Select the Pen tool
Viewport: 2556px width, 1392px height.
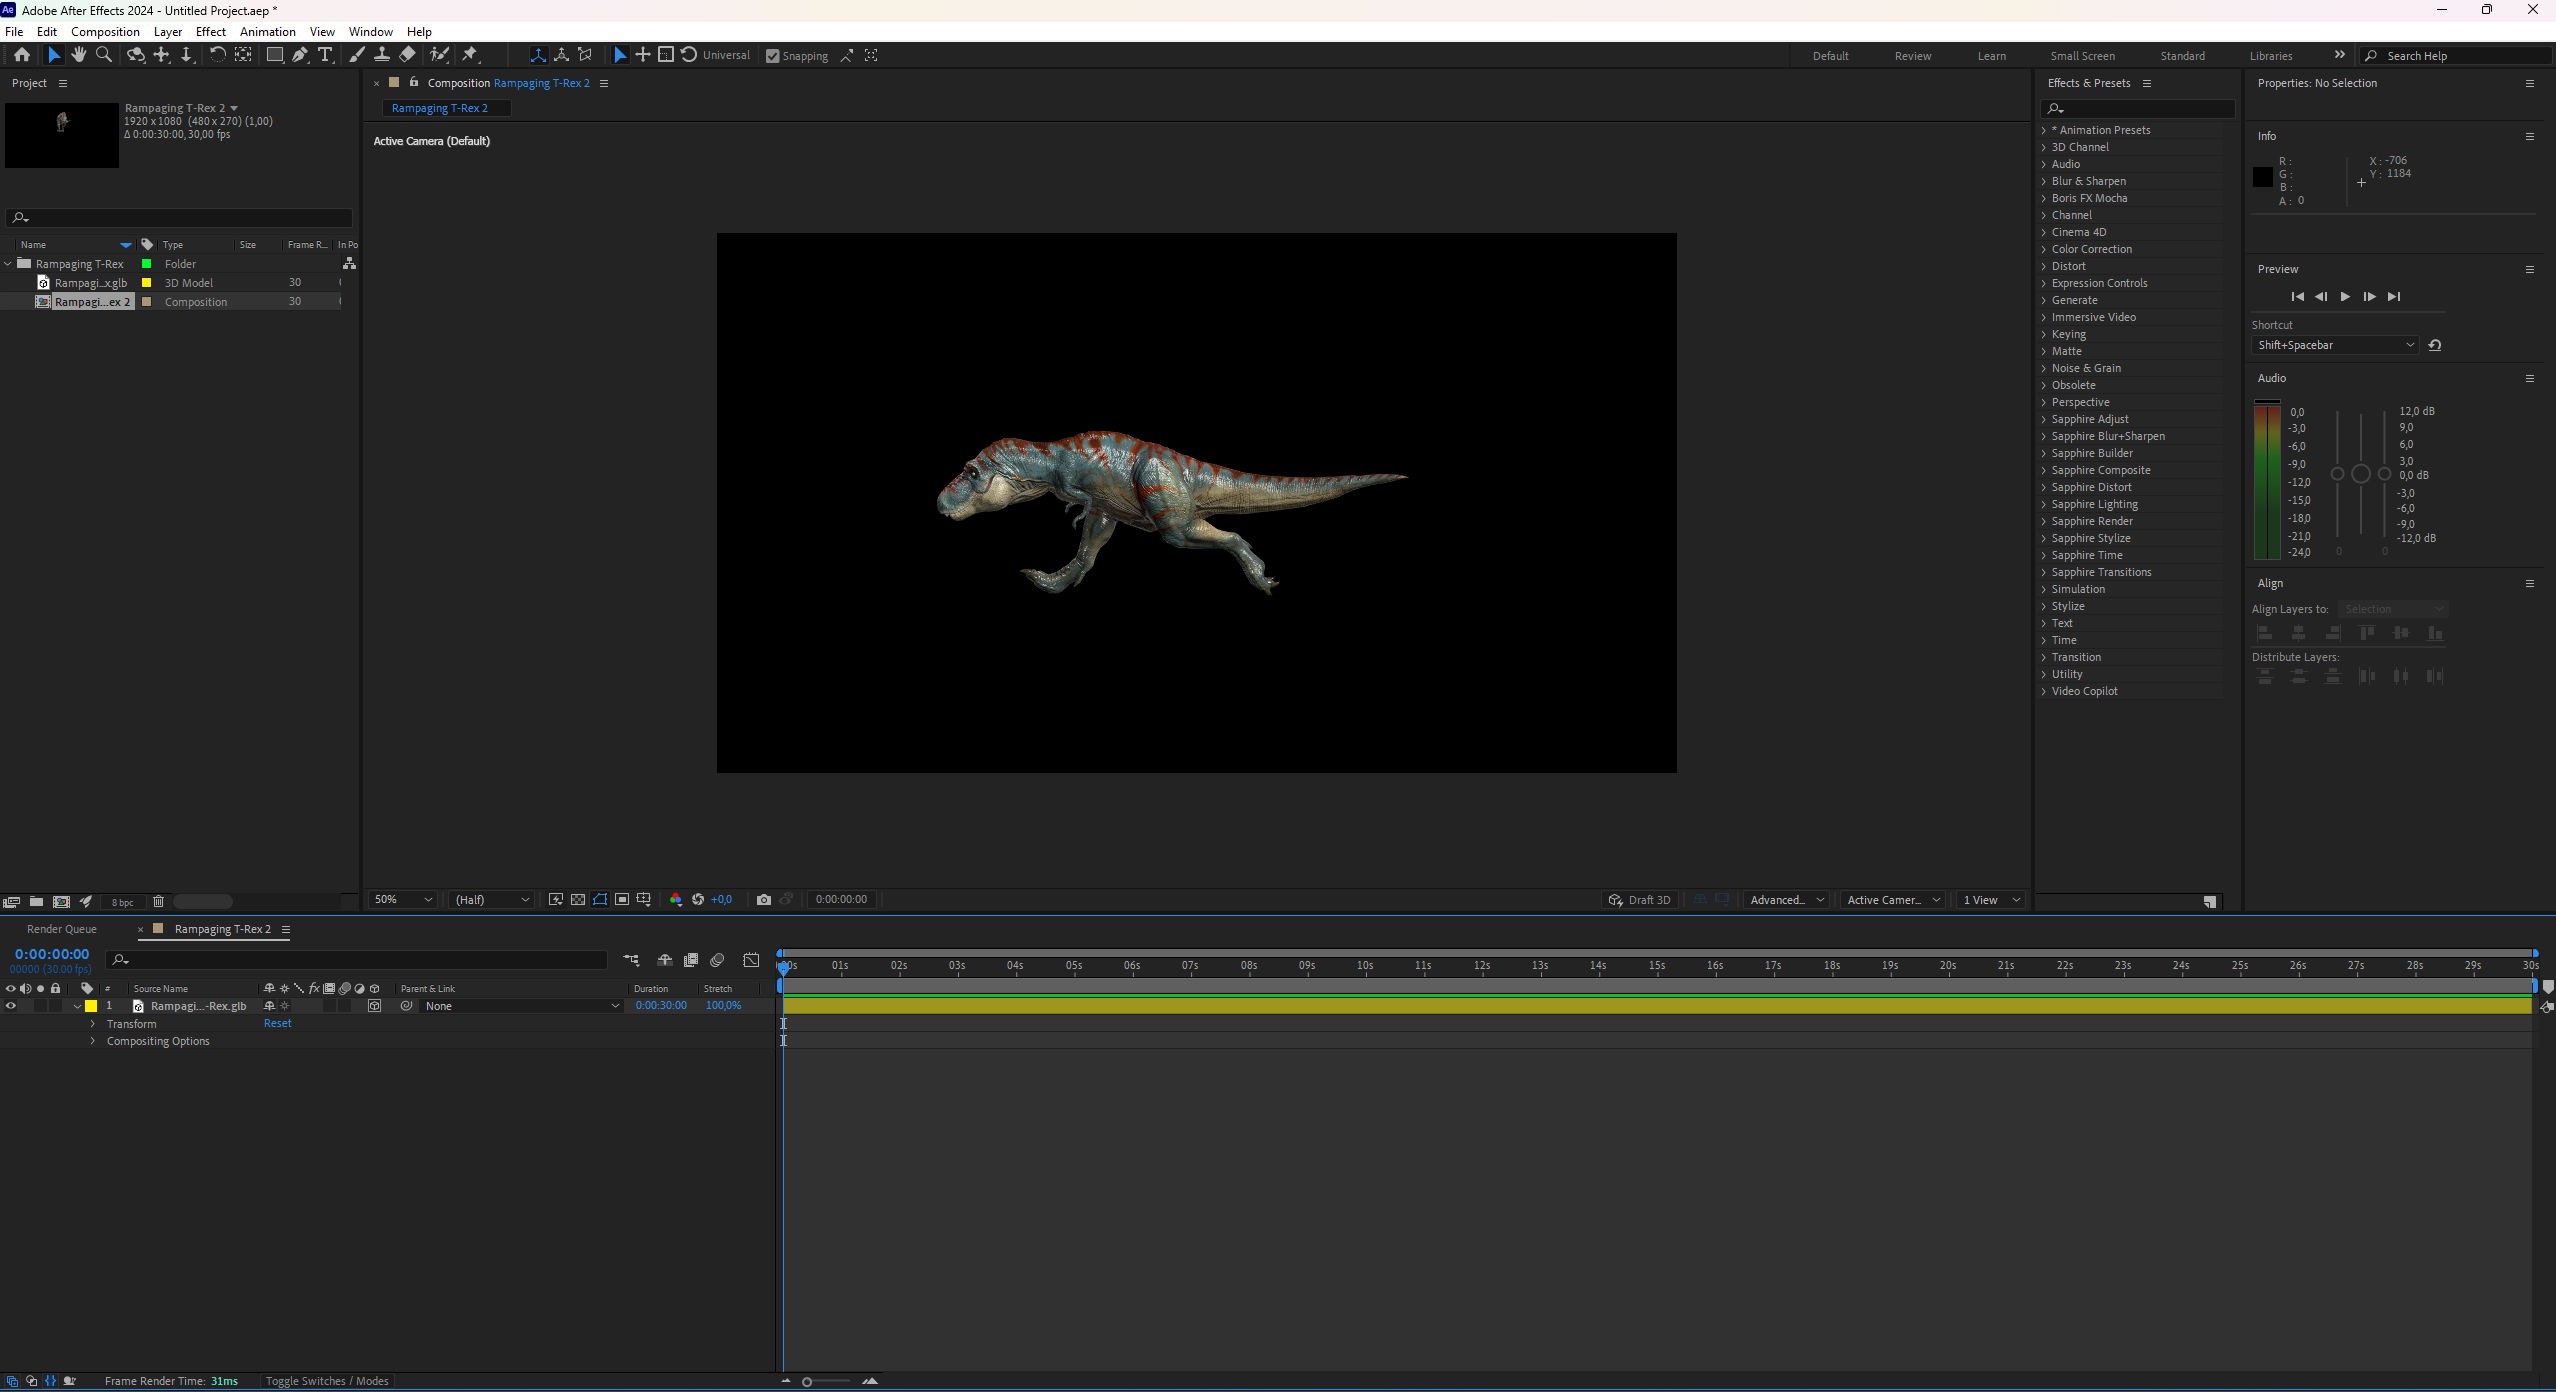(300, 55)
